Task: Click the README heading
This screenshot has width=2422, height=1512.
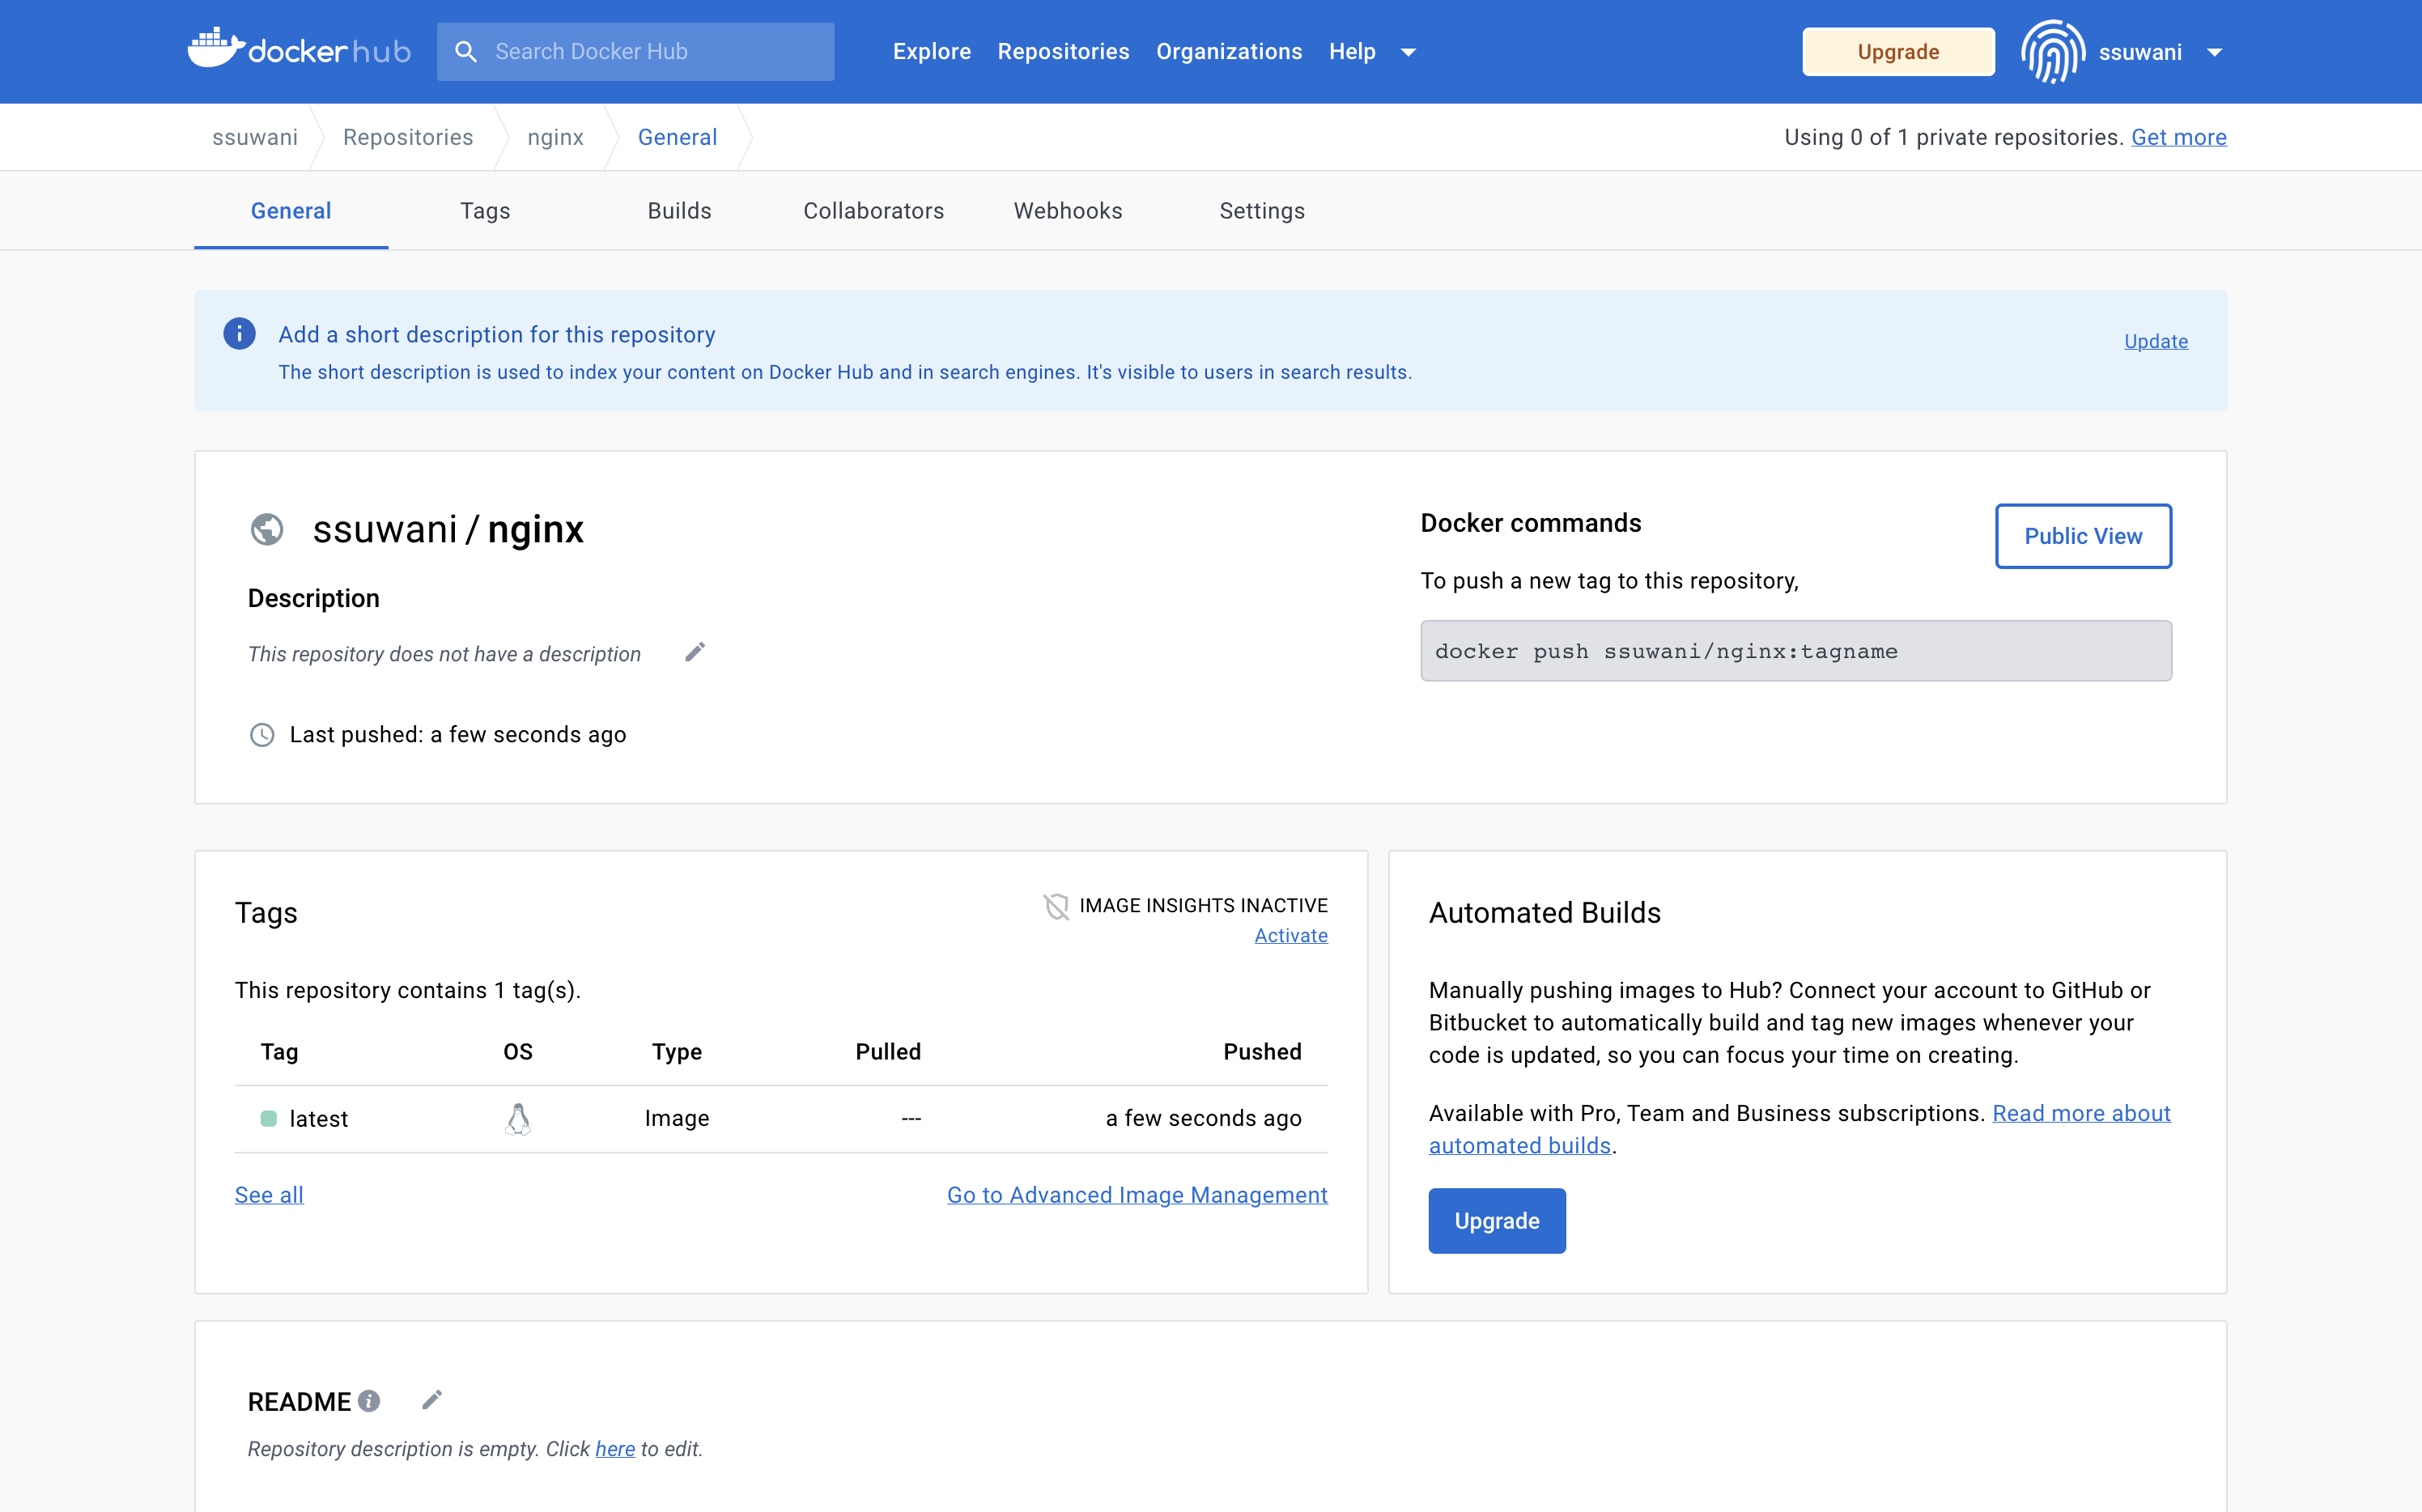Action: 299,1402
